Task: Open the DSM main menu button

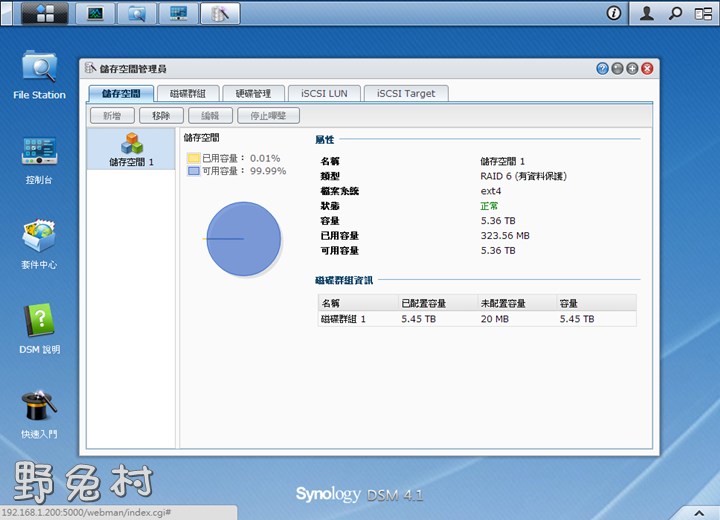Action: [x=45, y=13]
